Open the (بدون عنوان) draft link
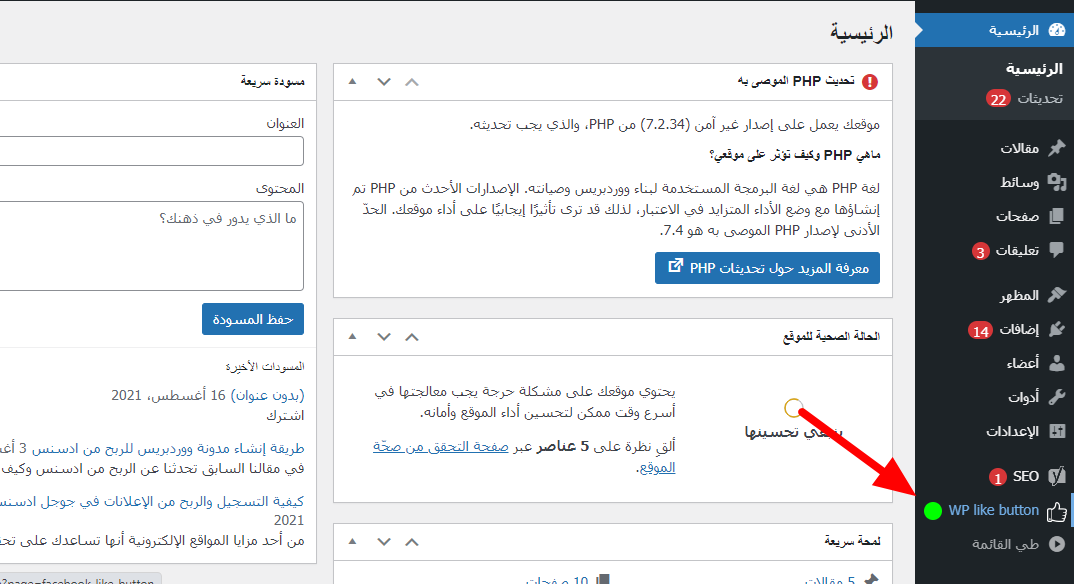 (267, 395)
